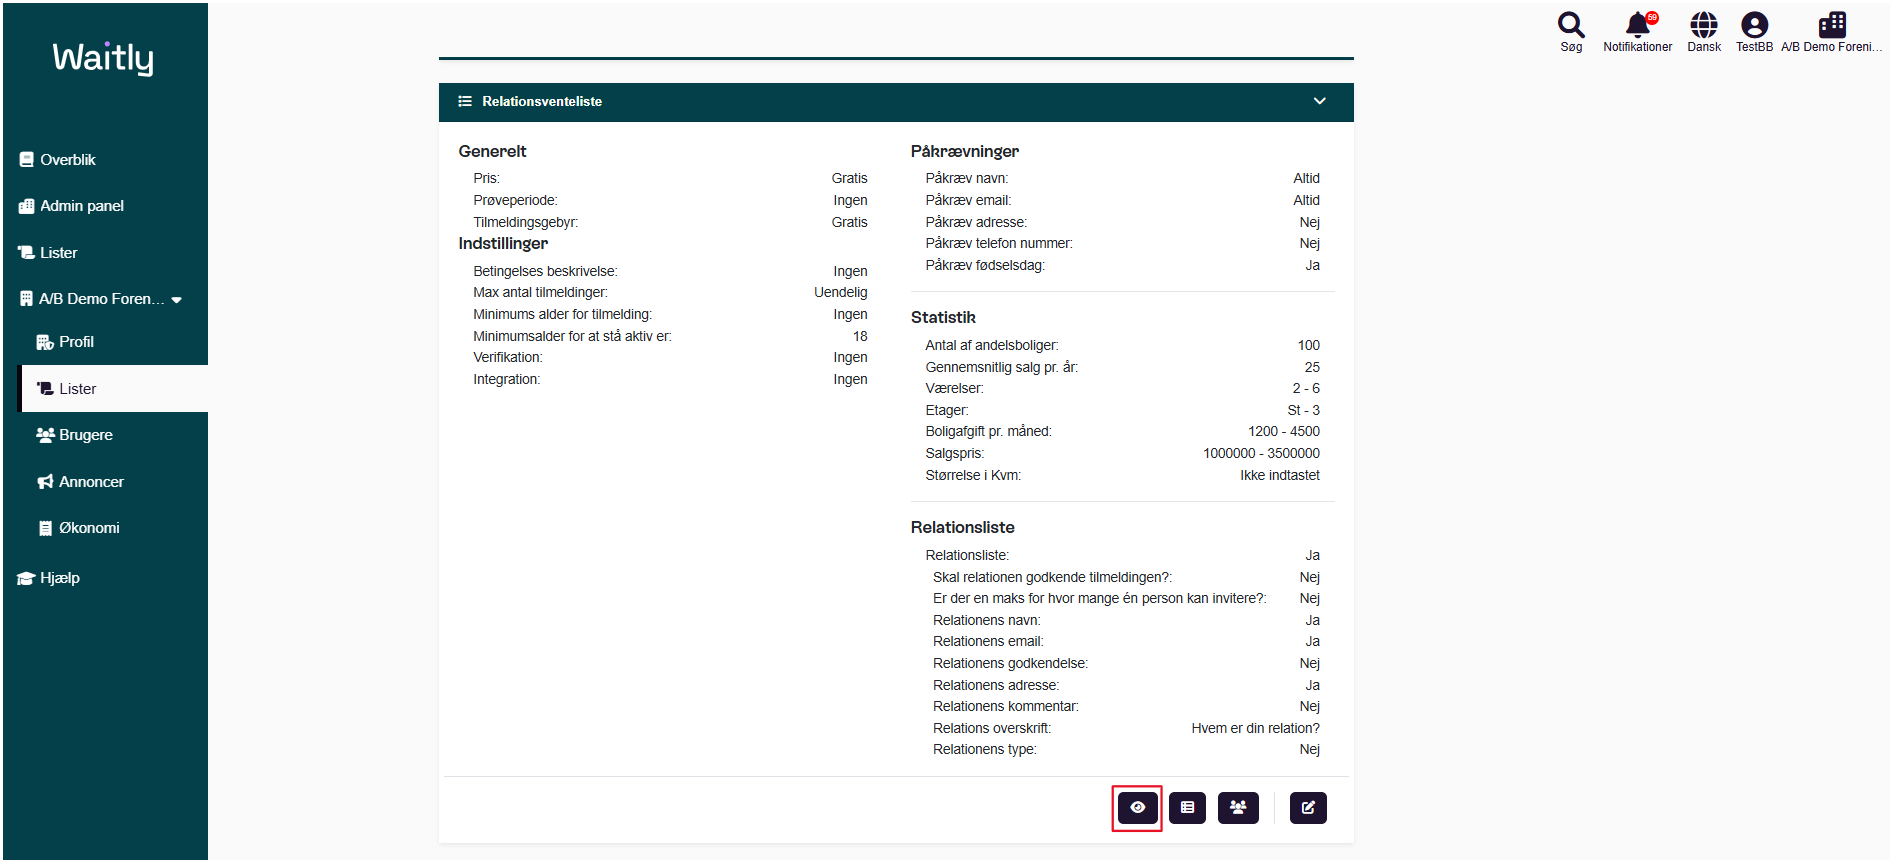Click Boligafgift pr. måned value 1200 - 4500
The width and height of the screenshot is (1892, 862).
(1283, 431)
